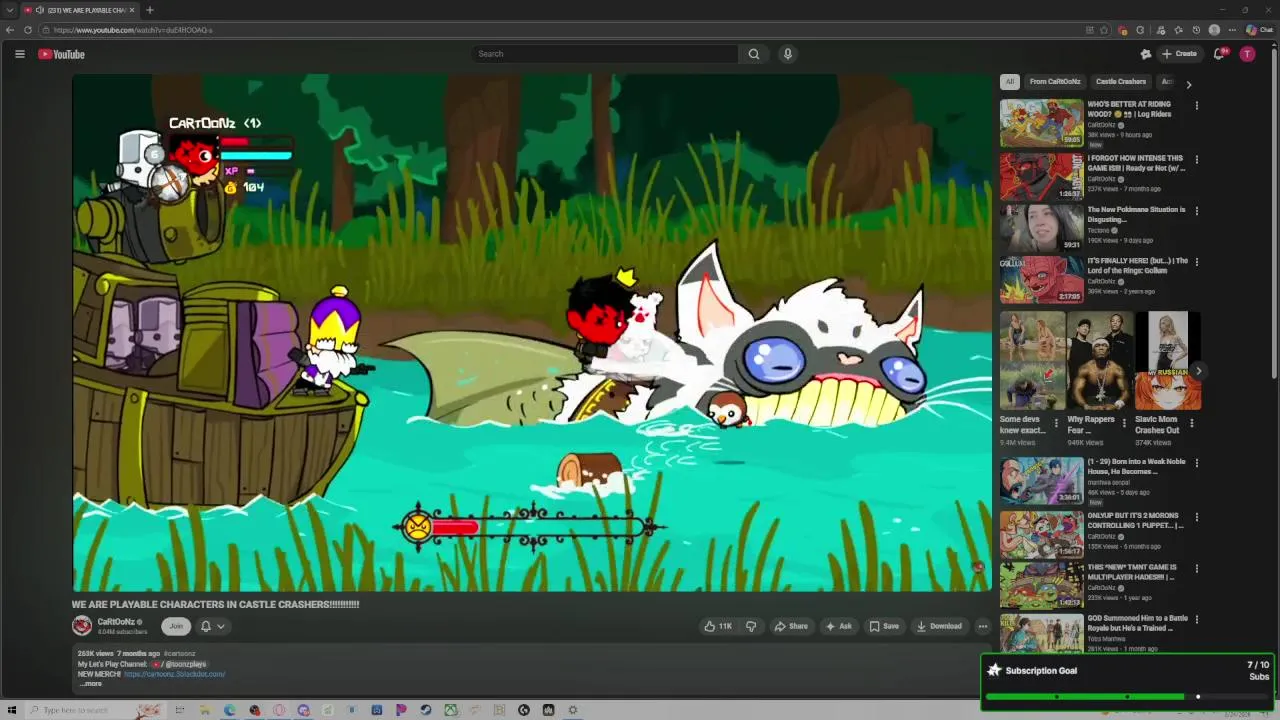Save the video to playlist

click(884, 626)
